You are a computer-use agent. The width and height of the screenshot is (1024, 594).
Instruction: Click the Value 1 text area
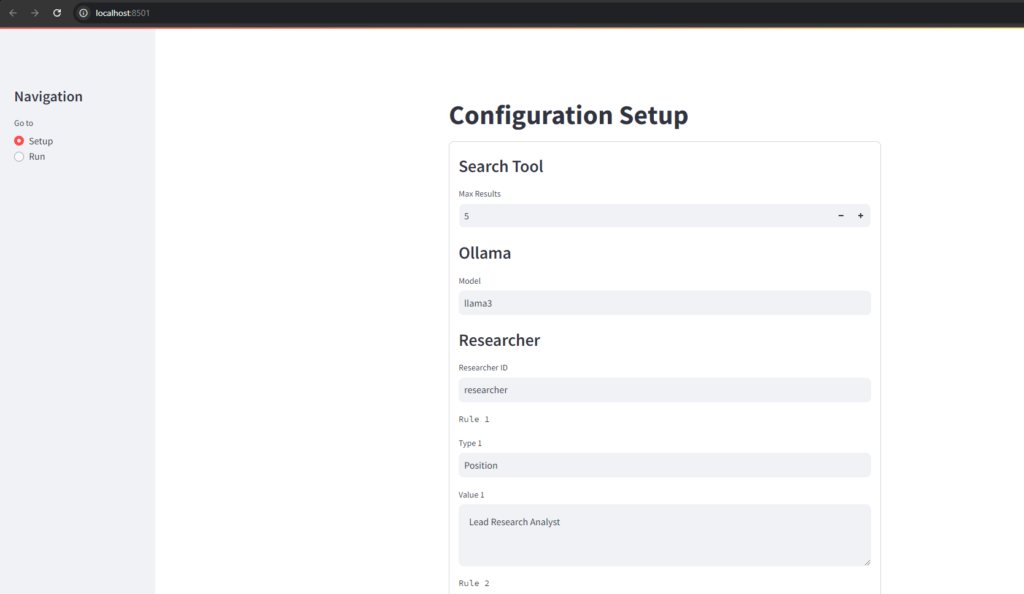coord(664,535)
